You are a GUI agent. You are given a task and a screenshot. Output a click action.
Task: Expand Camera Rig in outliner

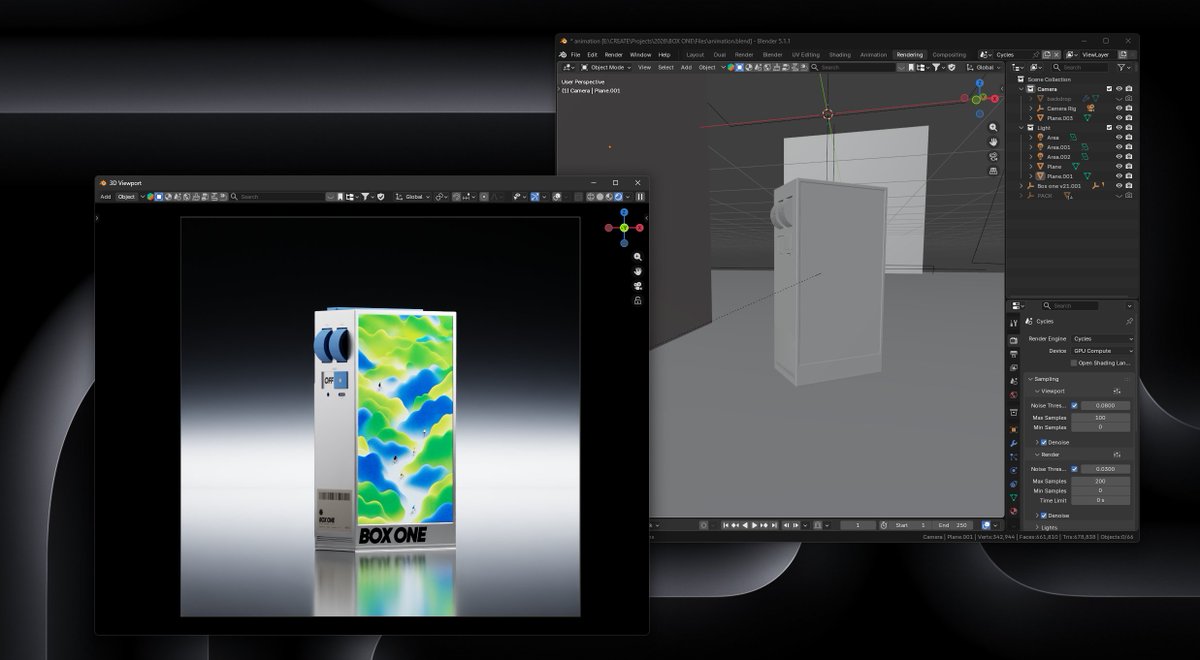(x=1030, y=108)
